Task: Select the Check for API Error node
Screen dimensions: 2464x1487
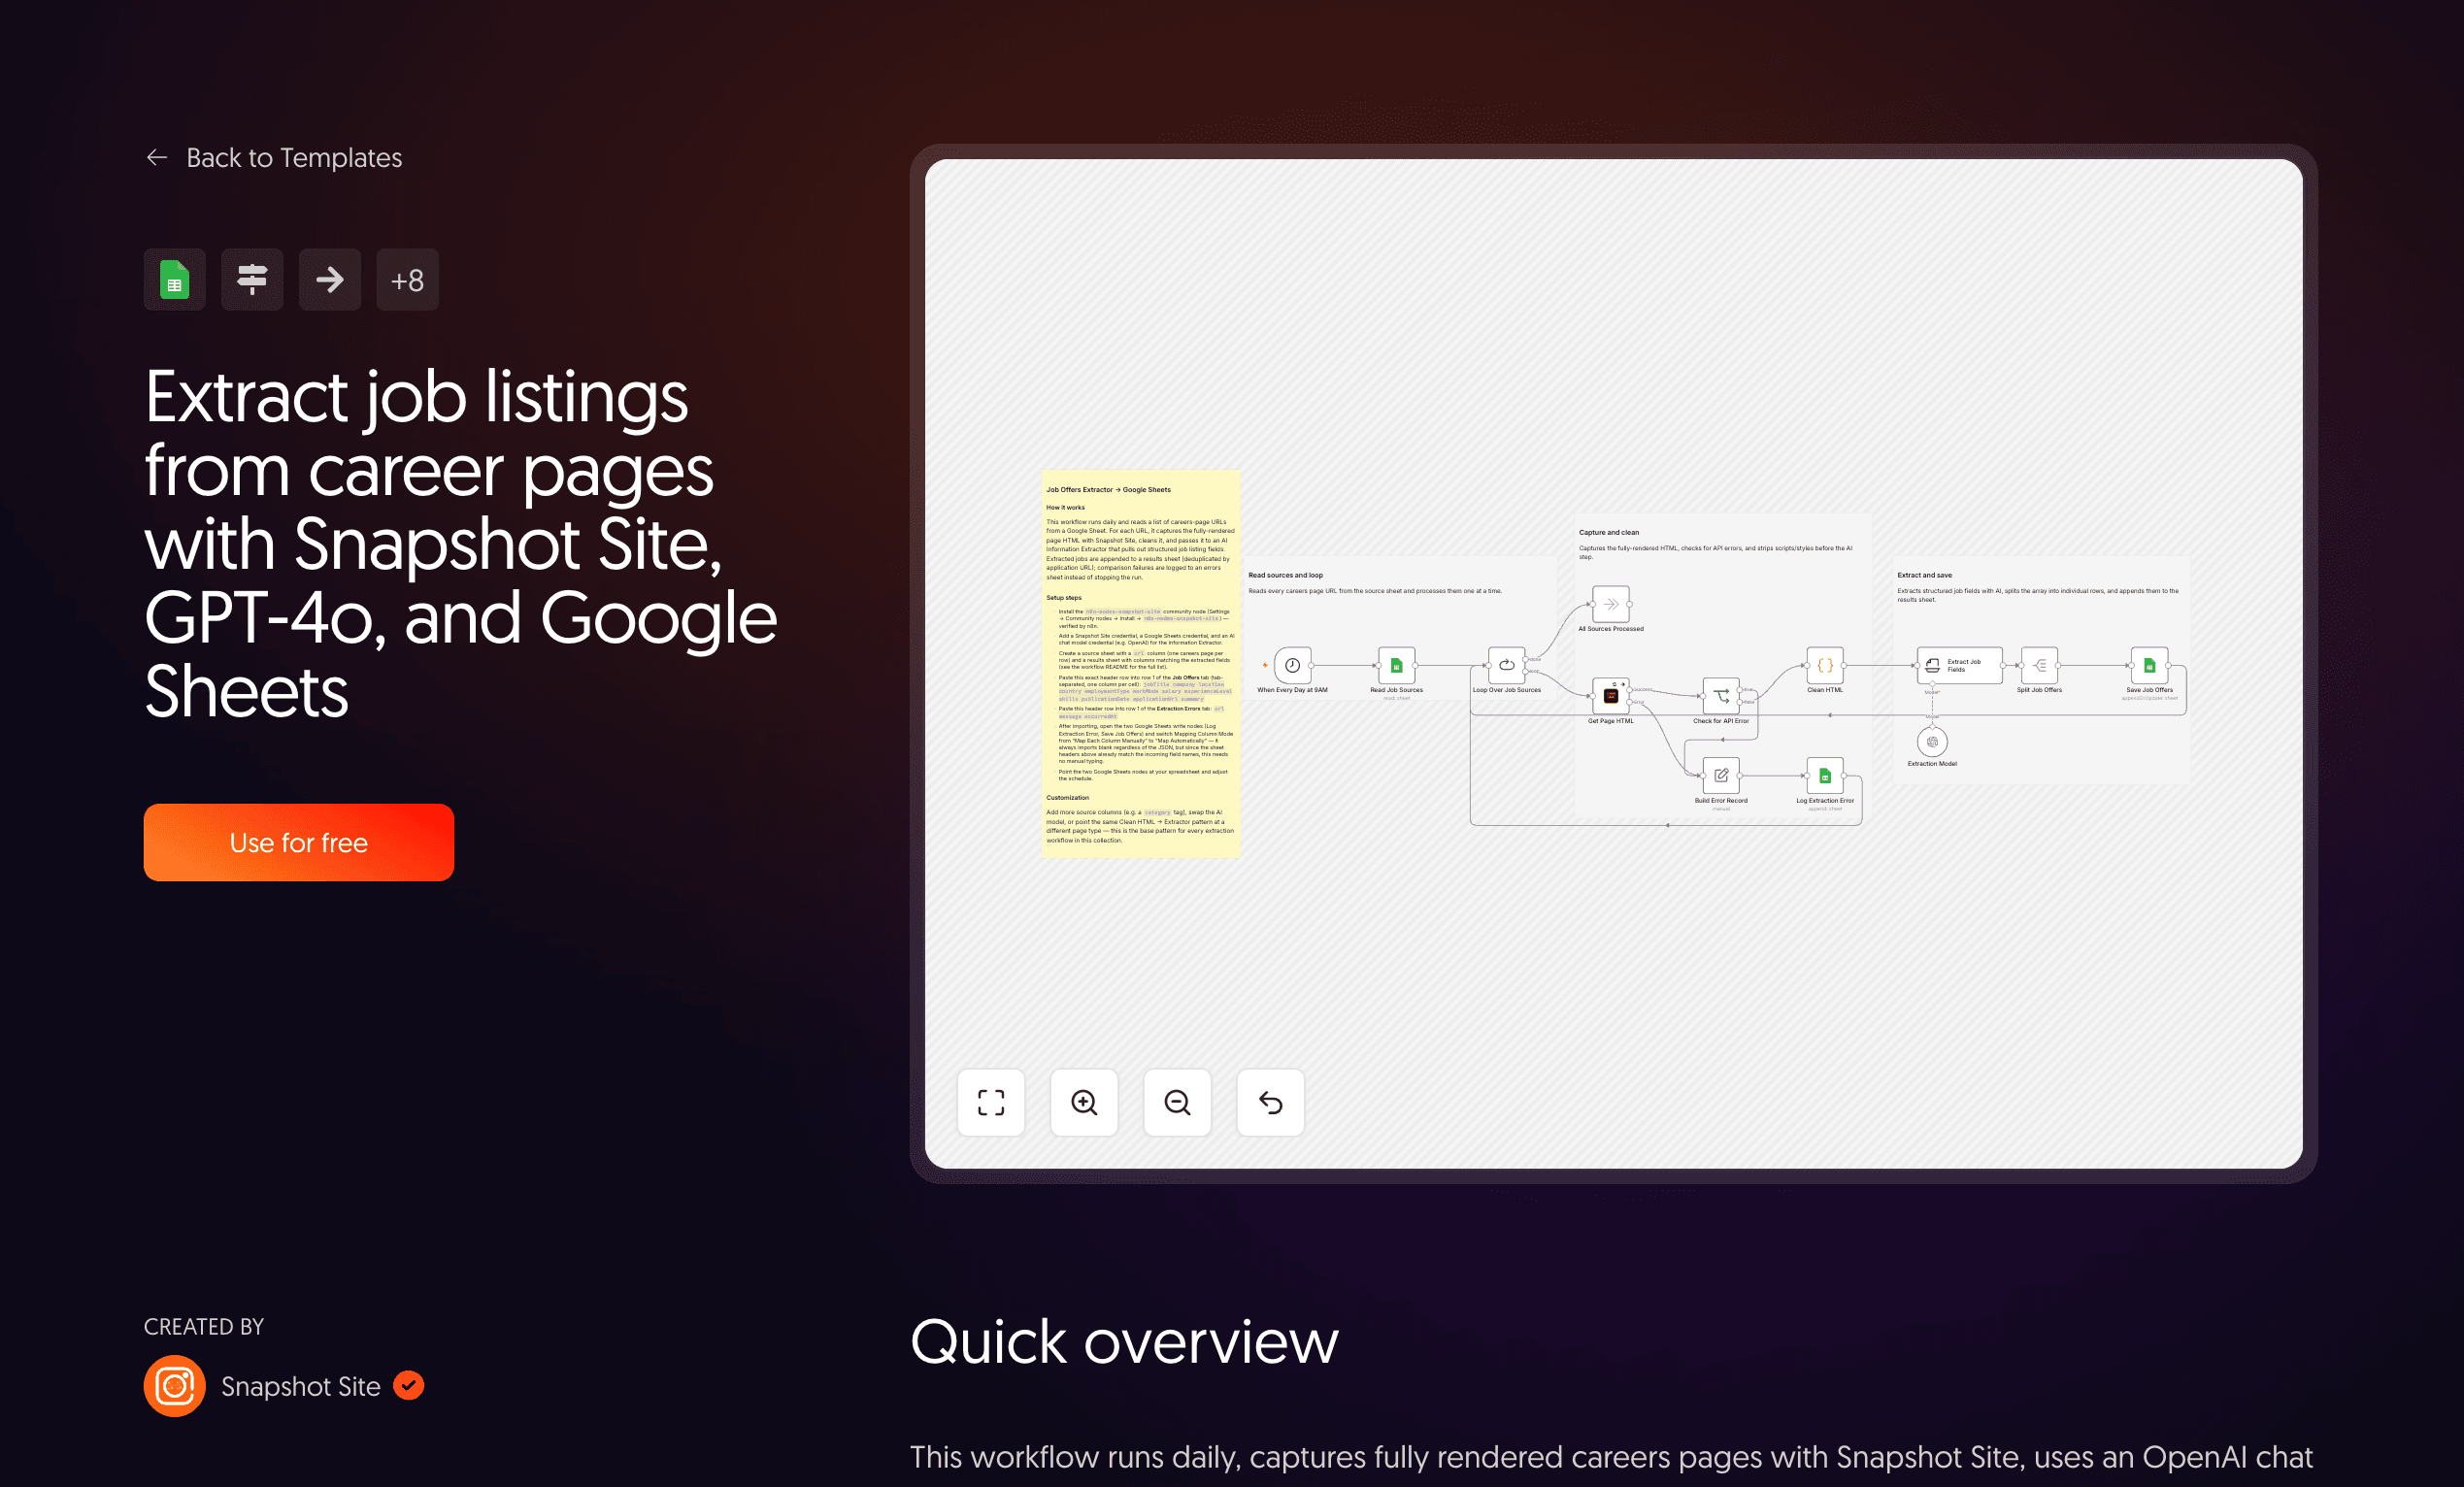Action: (x=1721, y=696)
